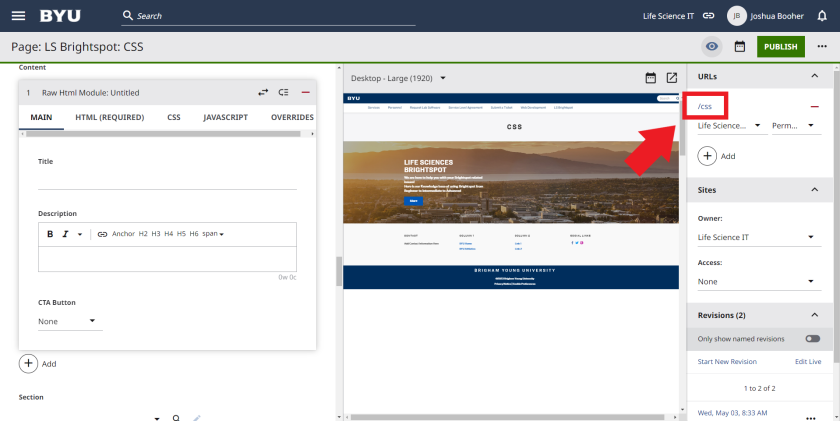Screen dimensions: 840x421
Task: Open the CTA Button dropdown set to None
Action: pos(70,321)
